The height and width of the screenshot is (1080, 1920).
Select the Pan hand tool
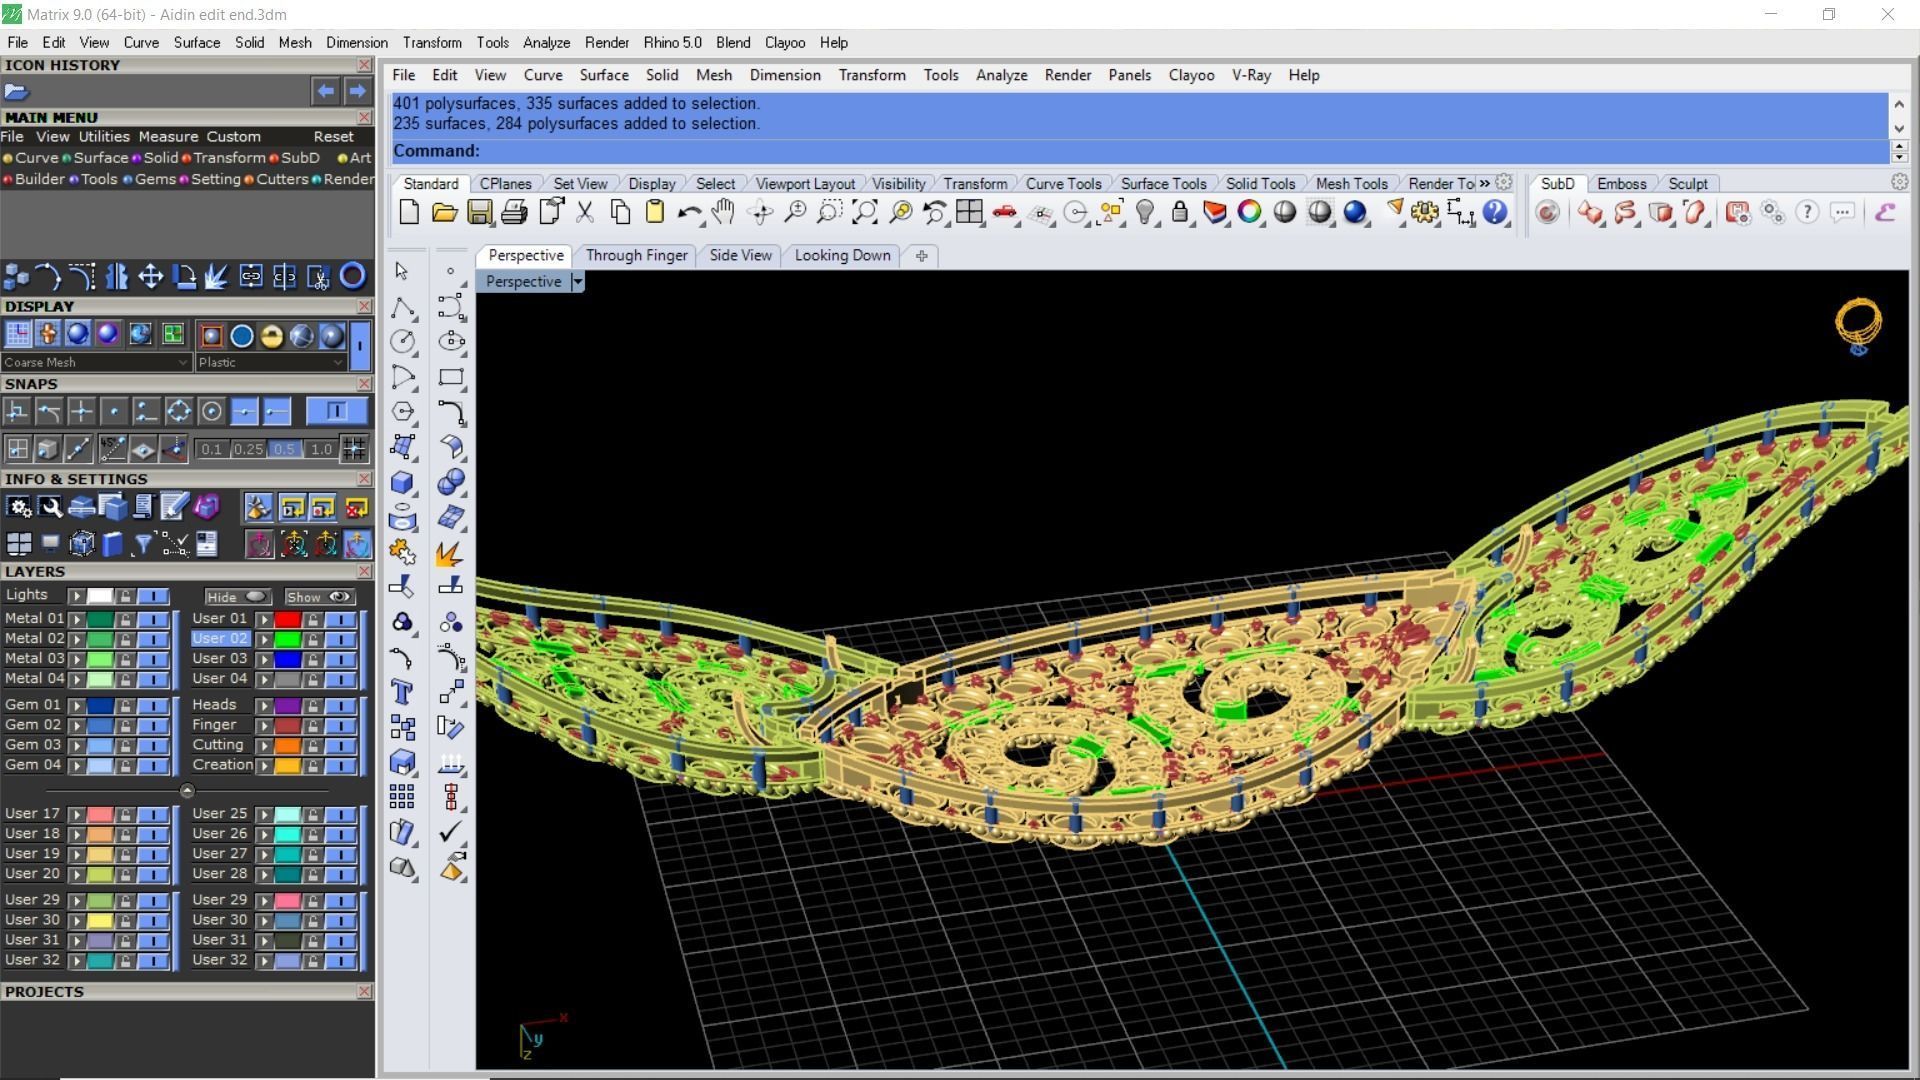click(x=723, y=212)
